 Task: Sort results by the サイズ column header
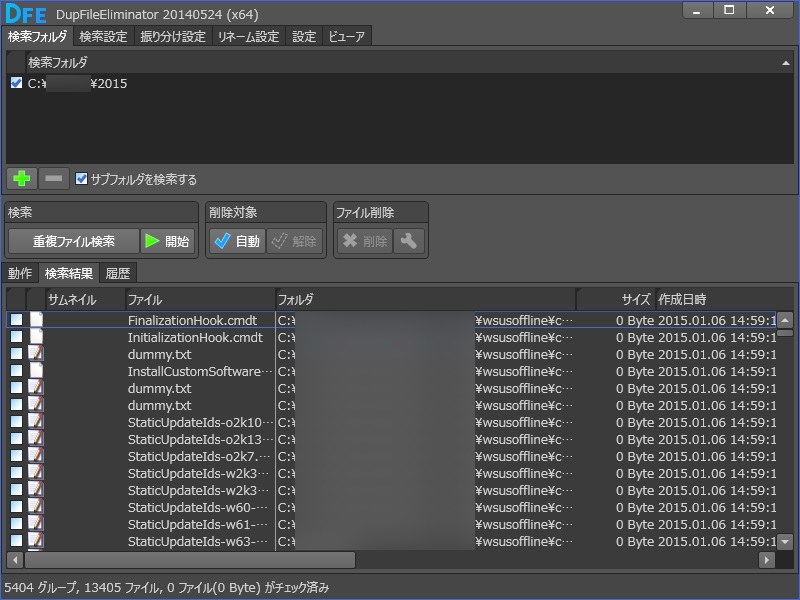click(638, 297)
